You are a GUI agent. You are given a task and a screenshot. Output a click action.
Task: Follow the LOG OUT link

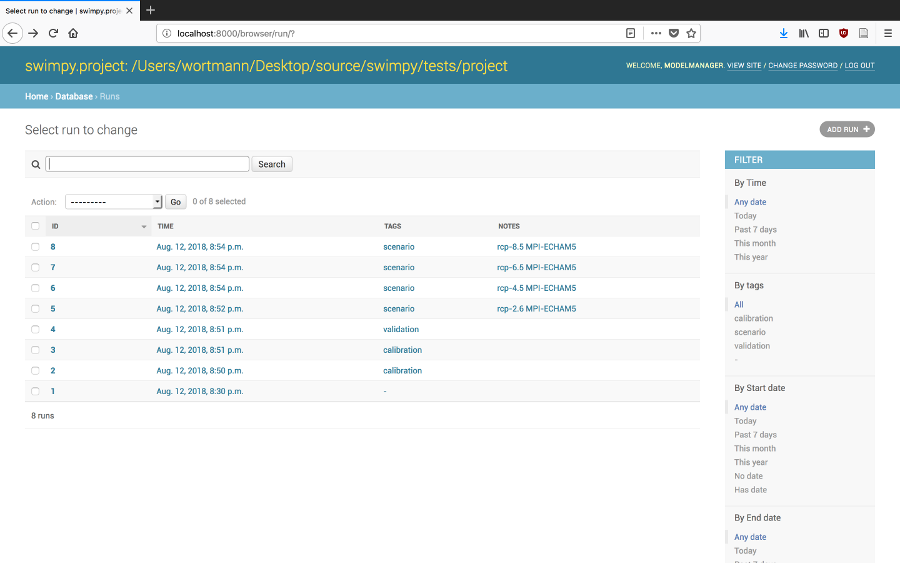[859, 66]
